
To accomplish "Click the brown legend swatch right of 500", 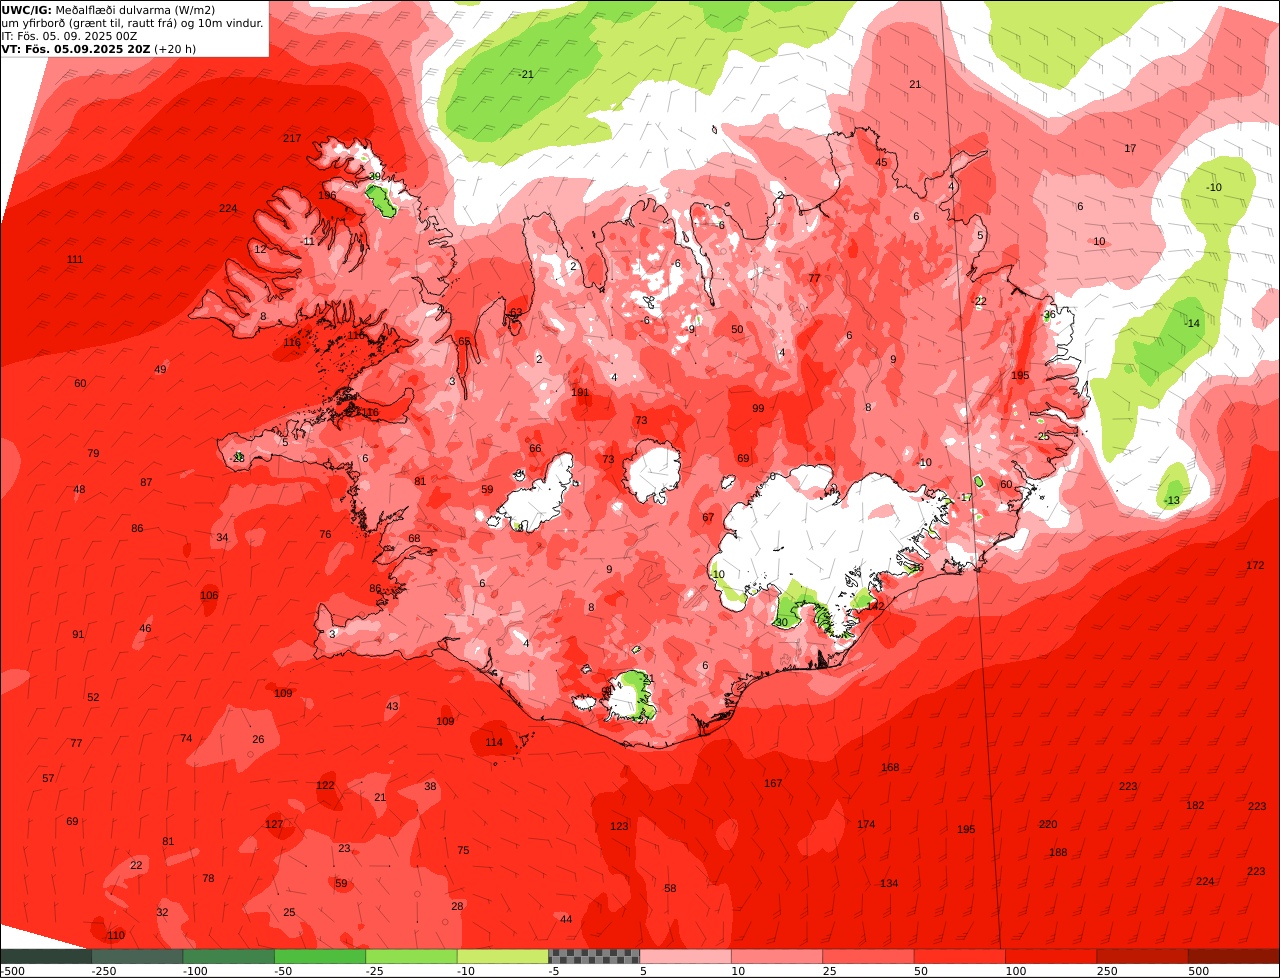I will click(1234, 956).
